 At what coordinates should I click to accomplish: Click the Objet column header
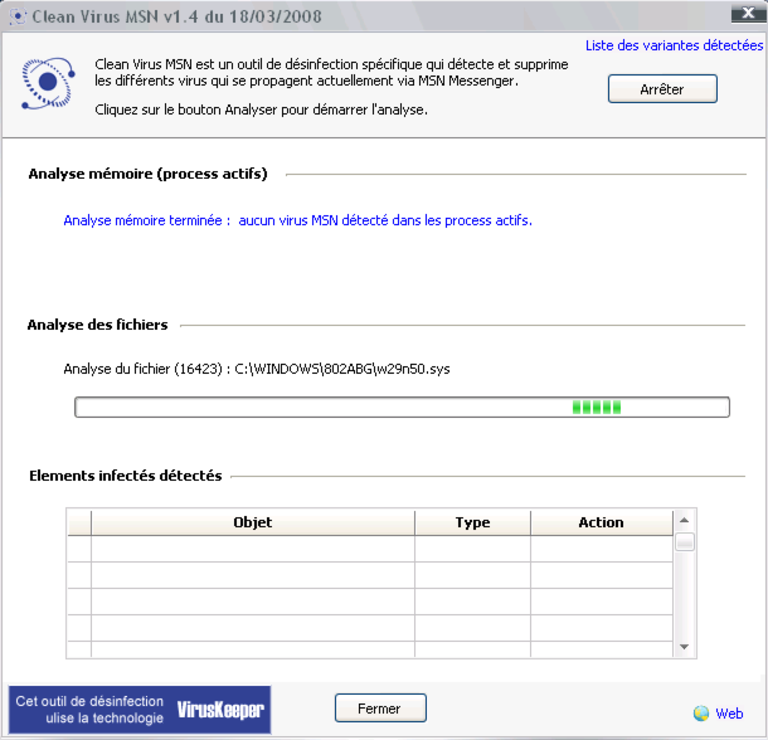click(x=253, y=522)
